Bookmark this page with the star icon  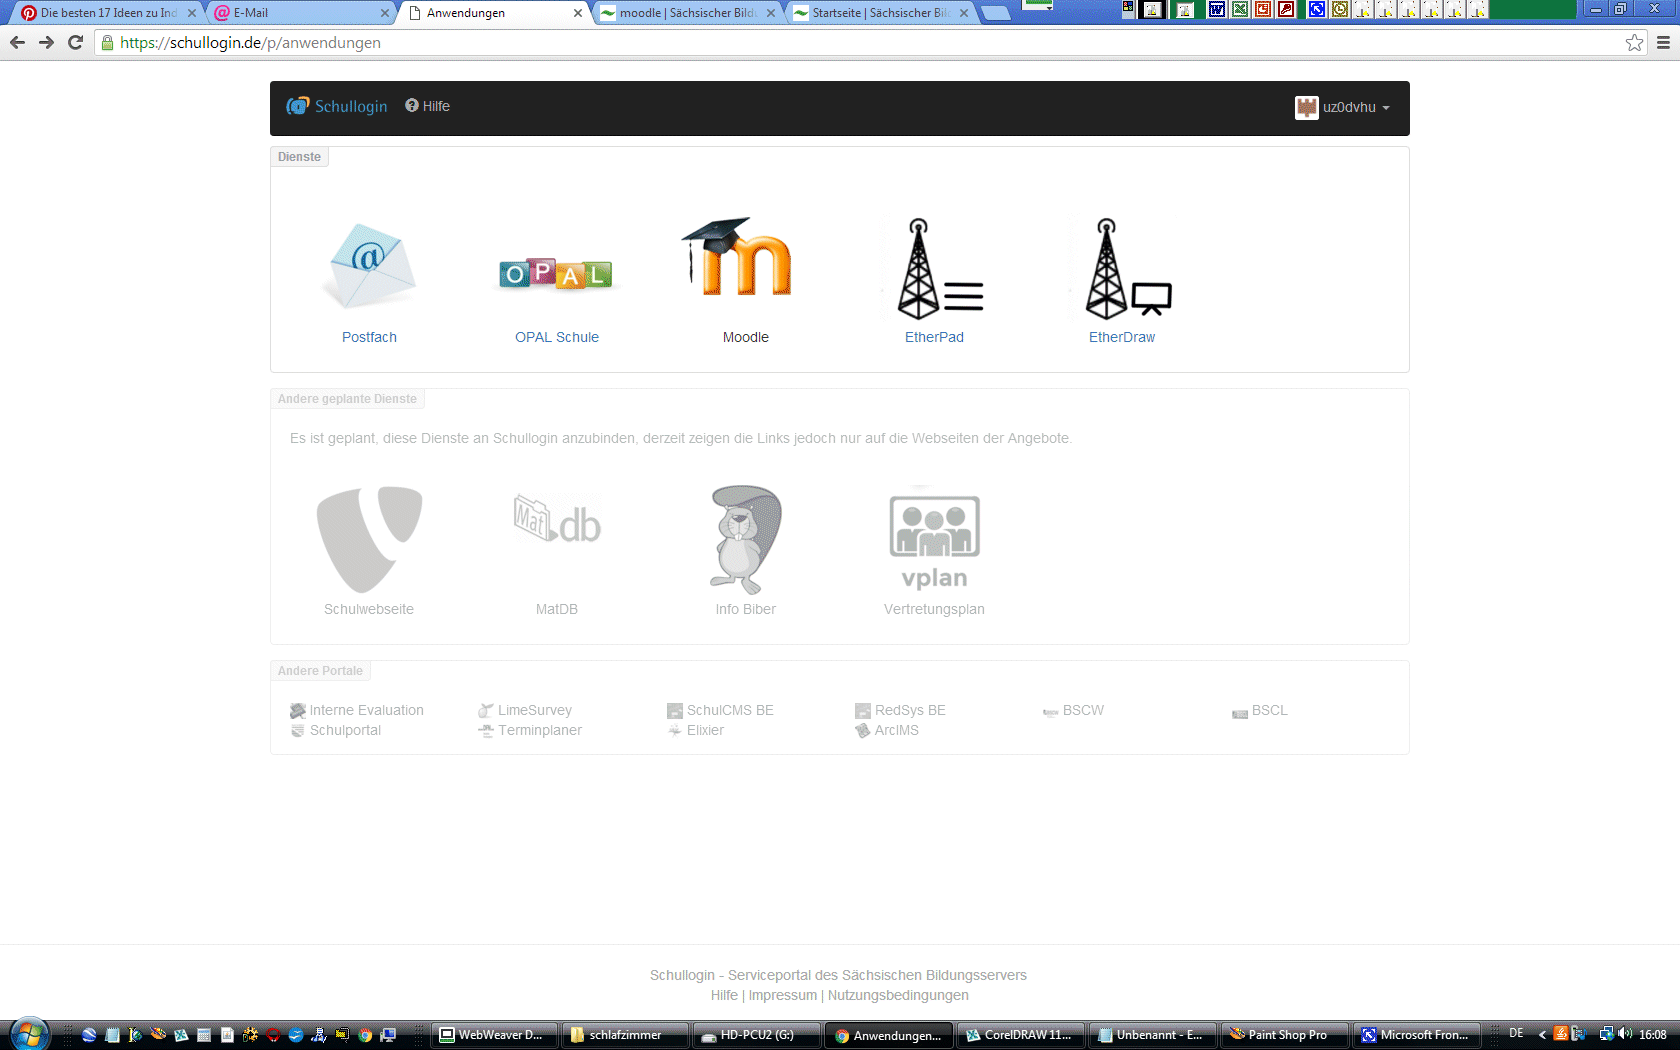pos(1634,42)
